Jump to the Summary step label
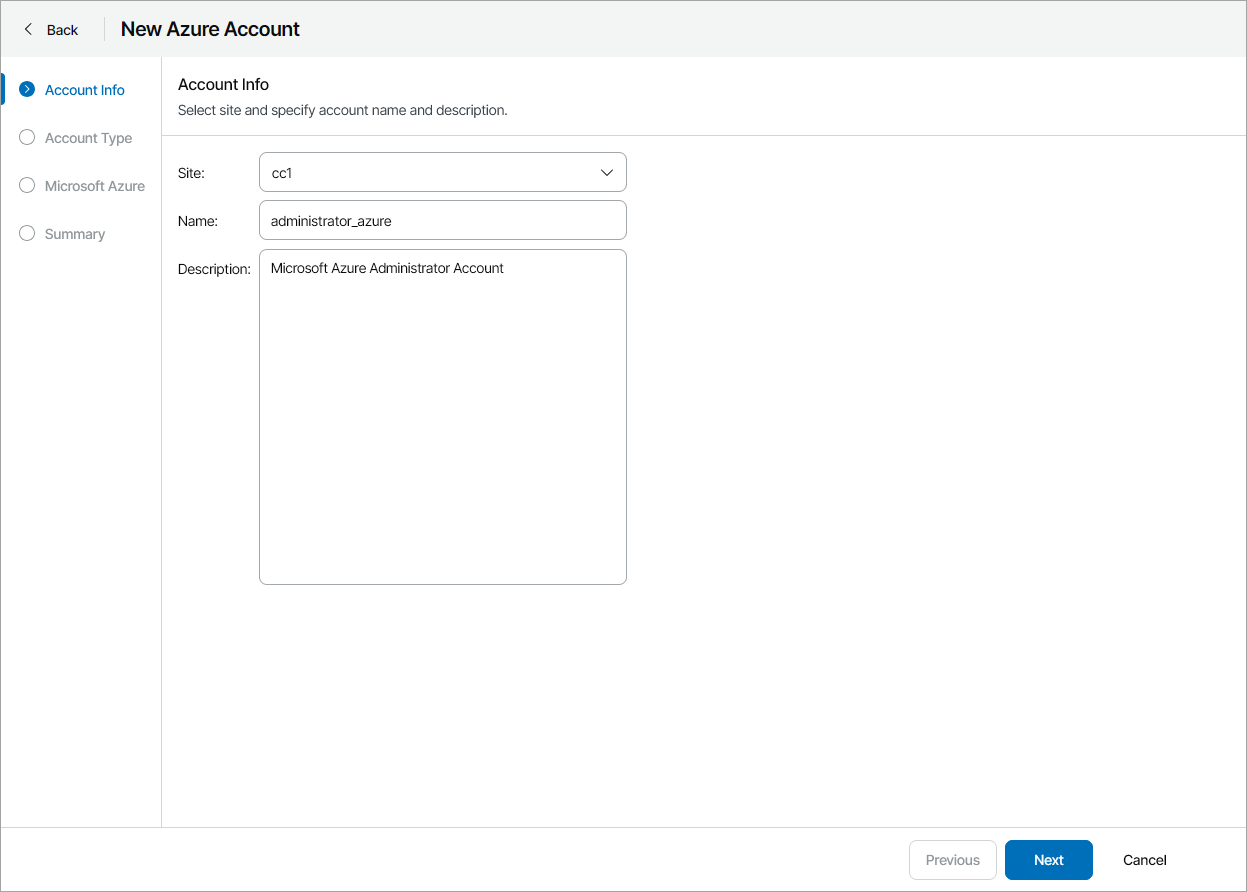The image size is (1247, 892). click(75, 234)
